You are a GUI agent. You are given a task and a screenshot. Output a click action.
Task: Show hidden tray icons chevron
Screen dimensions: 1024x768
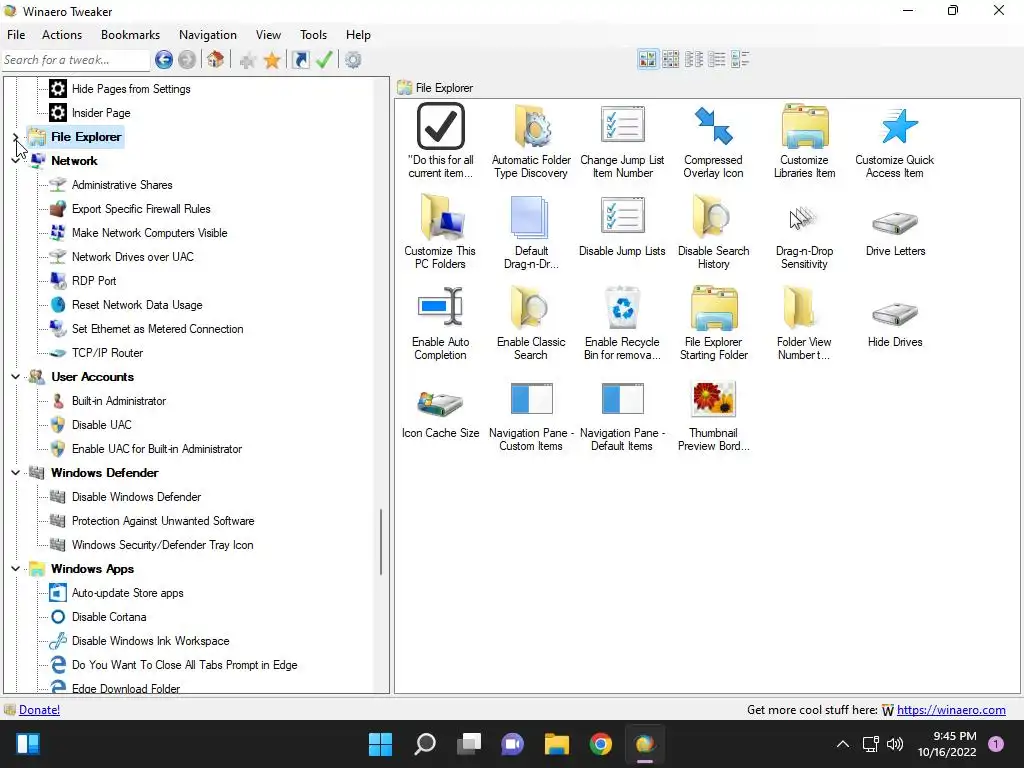click(843, 744)
